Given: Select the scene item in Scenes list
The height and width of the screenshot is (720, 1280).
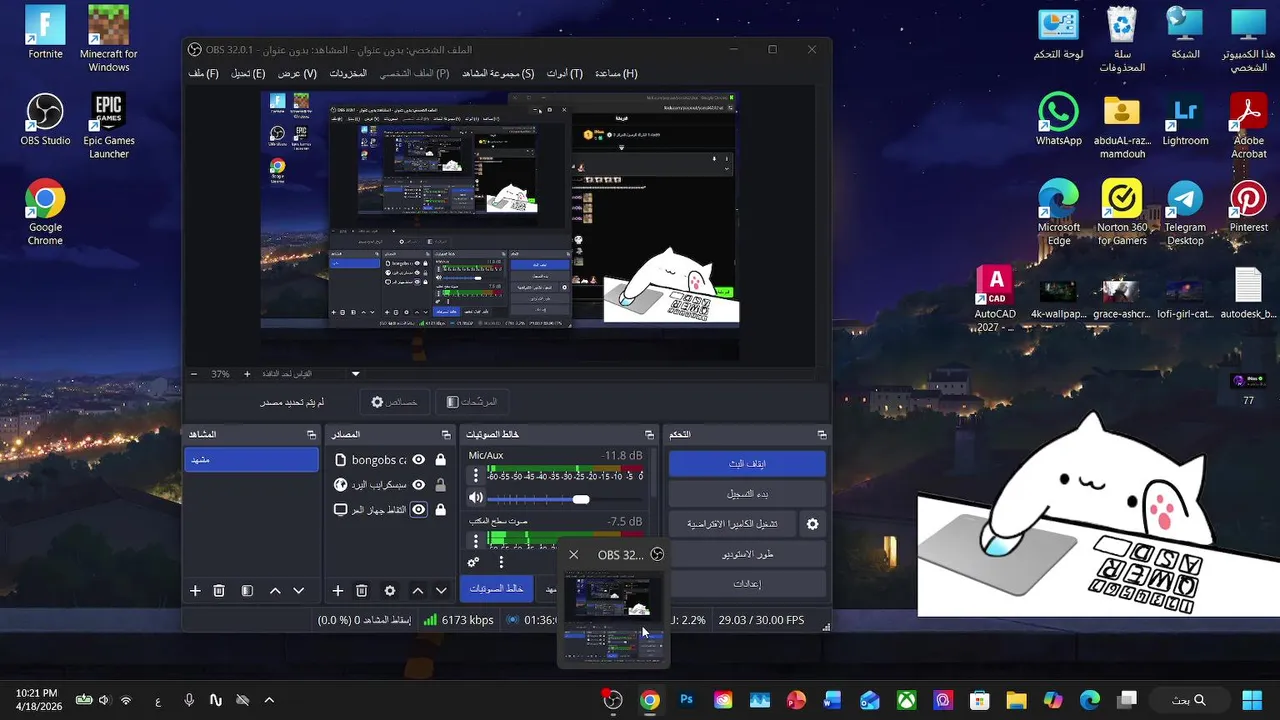Looking at the screenshot, I should click(251, 460).
